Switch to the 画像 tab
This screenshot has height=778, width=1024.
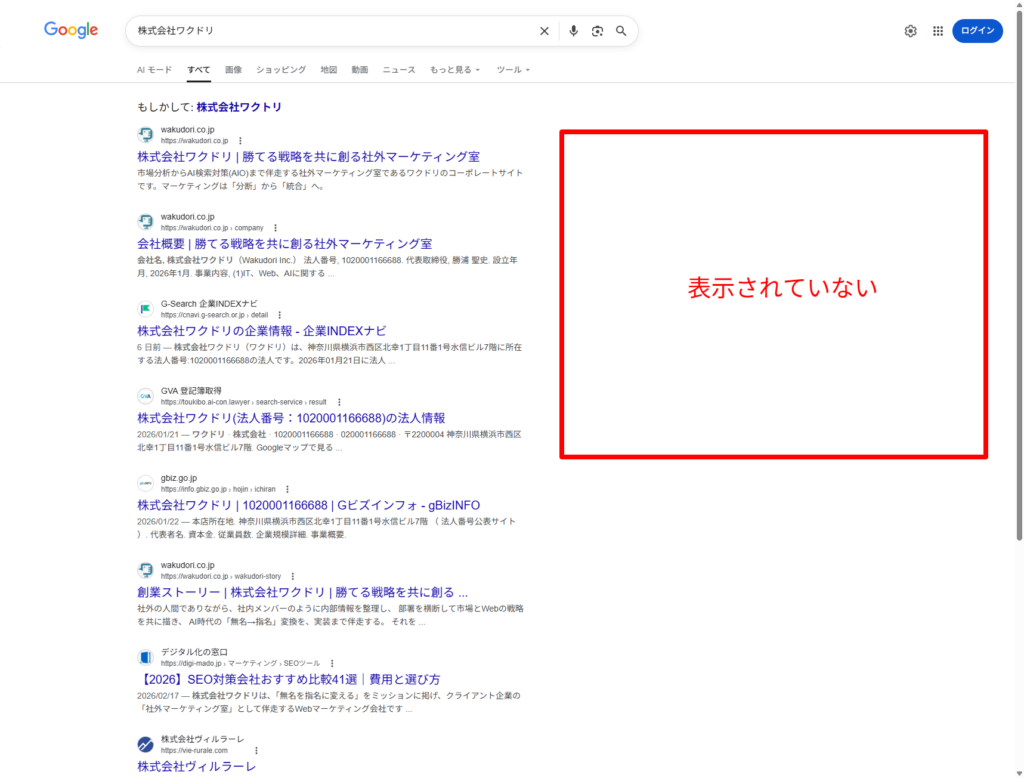coord(233,70)
